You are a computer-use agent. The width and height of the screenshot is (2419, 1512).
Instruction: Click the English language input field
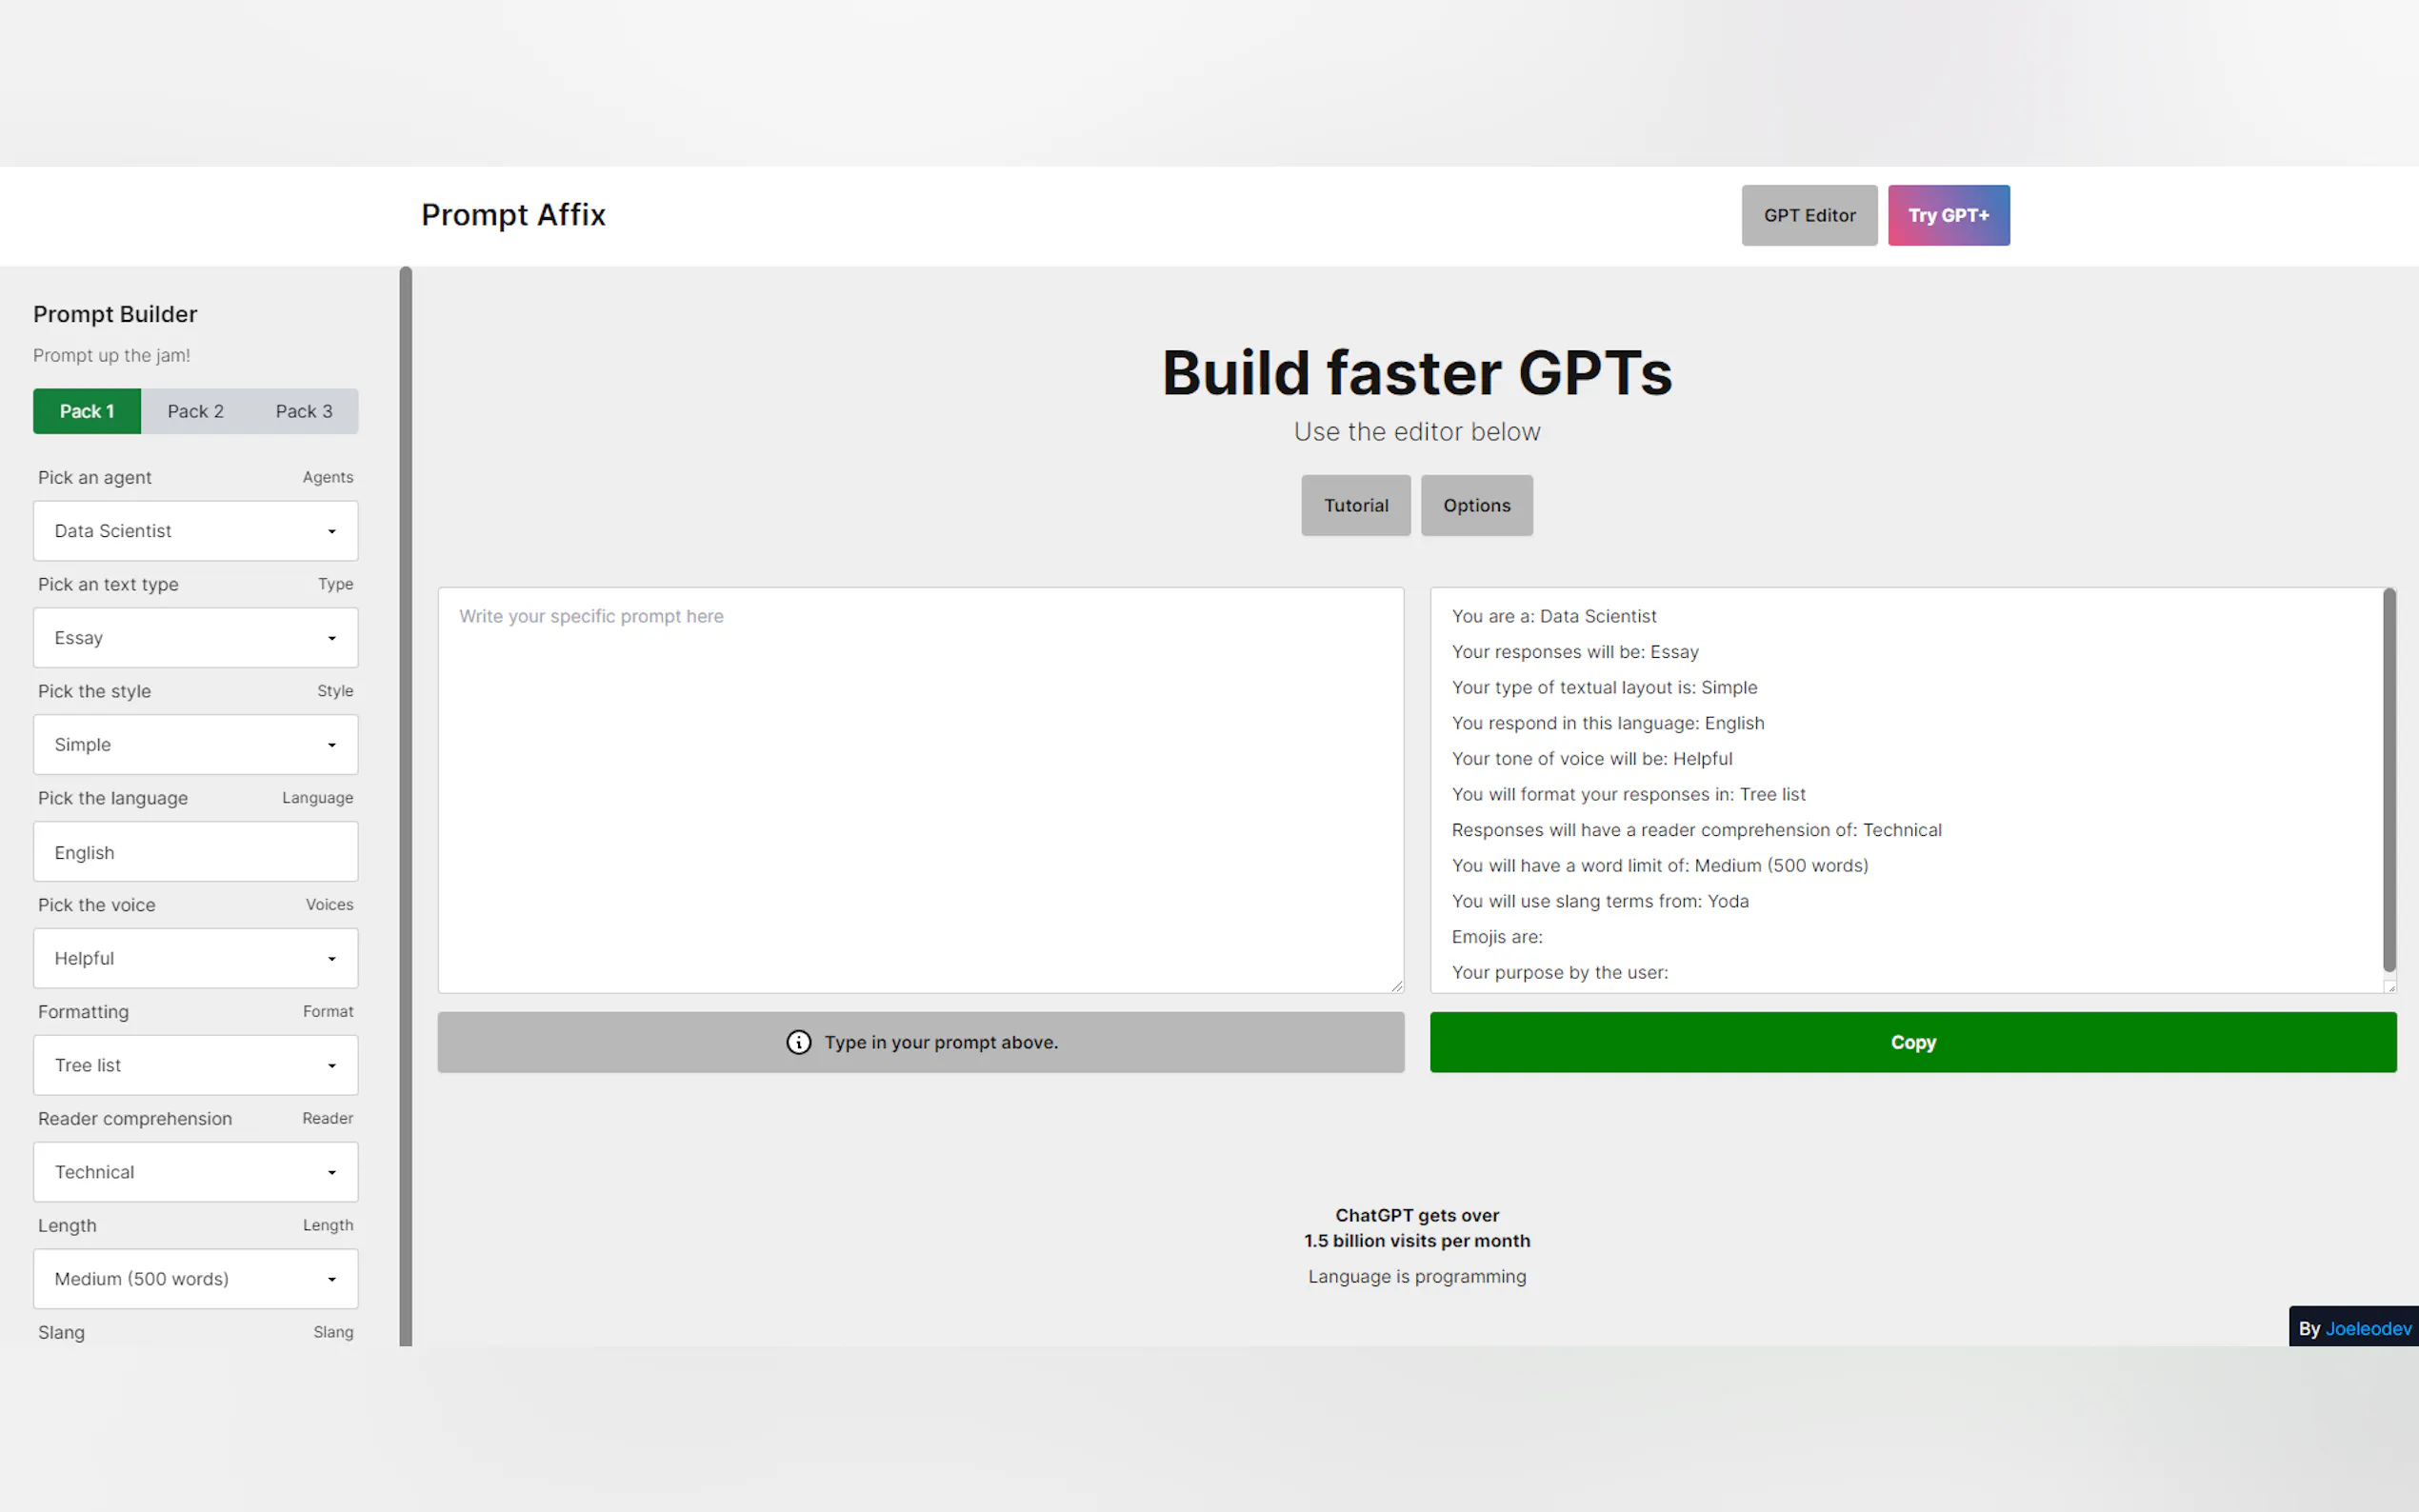pos(195,852)
